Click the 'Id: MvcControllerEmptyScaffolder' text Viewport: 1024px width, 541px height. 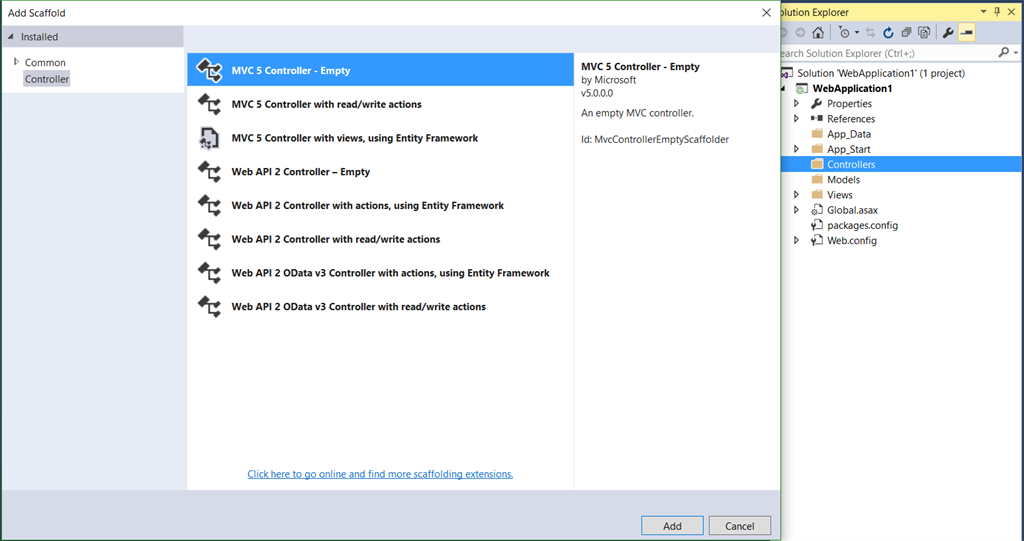tap(655, 139)
